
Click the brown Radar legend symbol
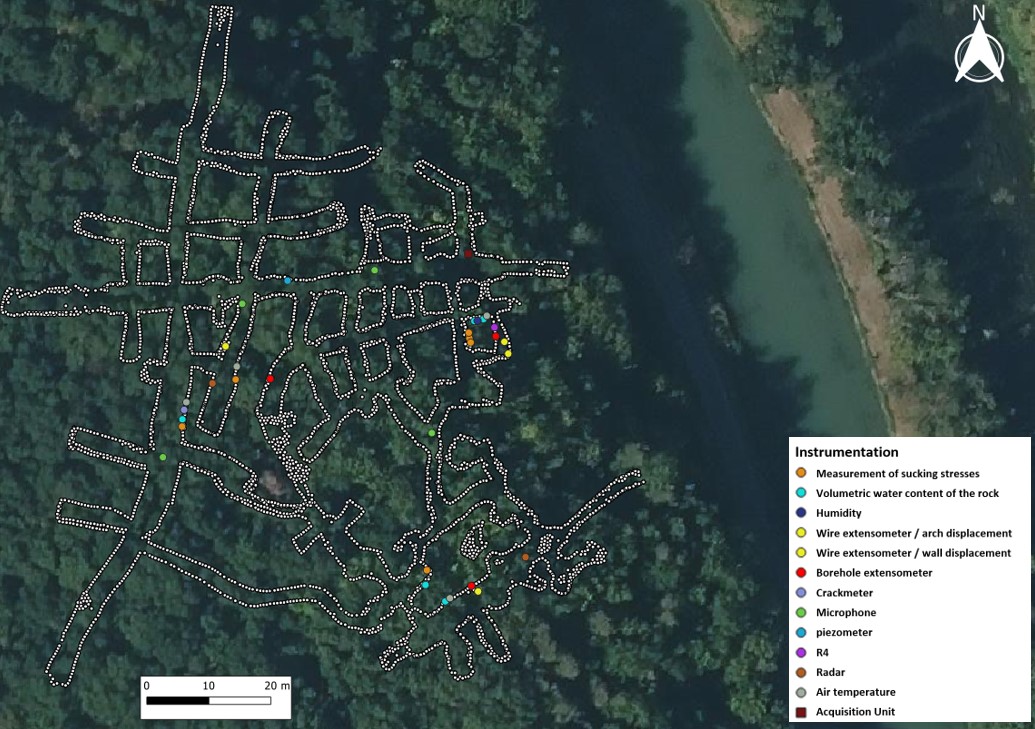(x=801, y=672)
